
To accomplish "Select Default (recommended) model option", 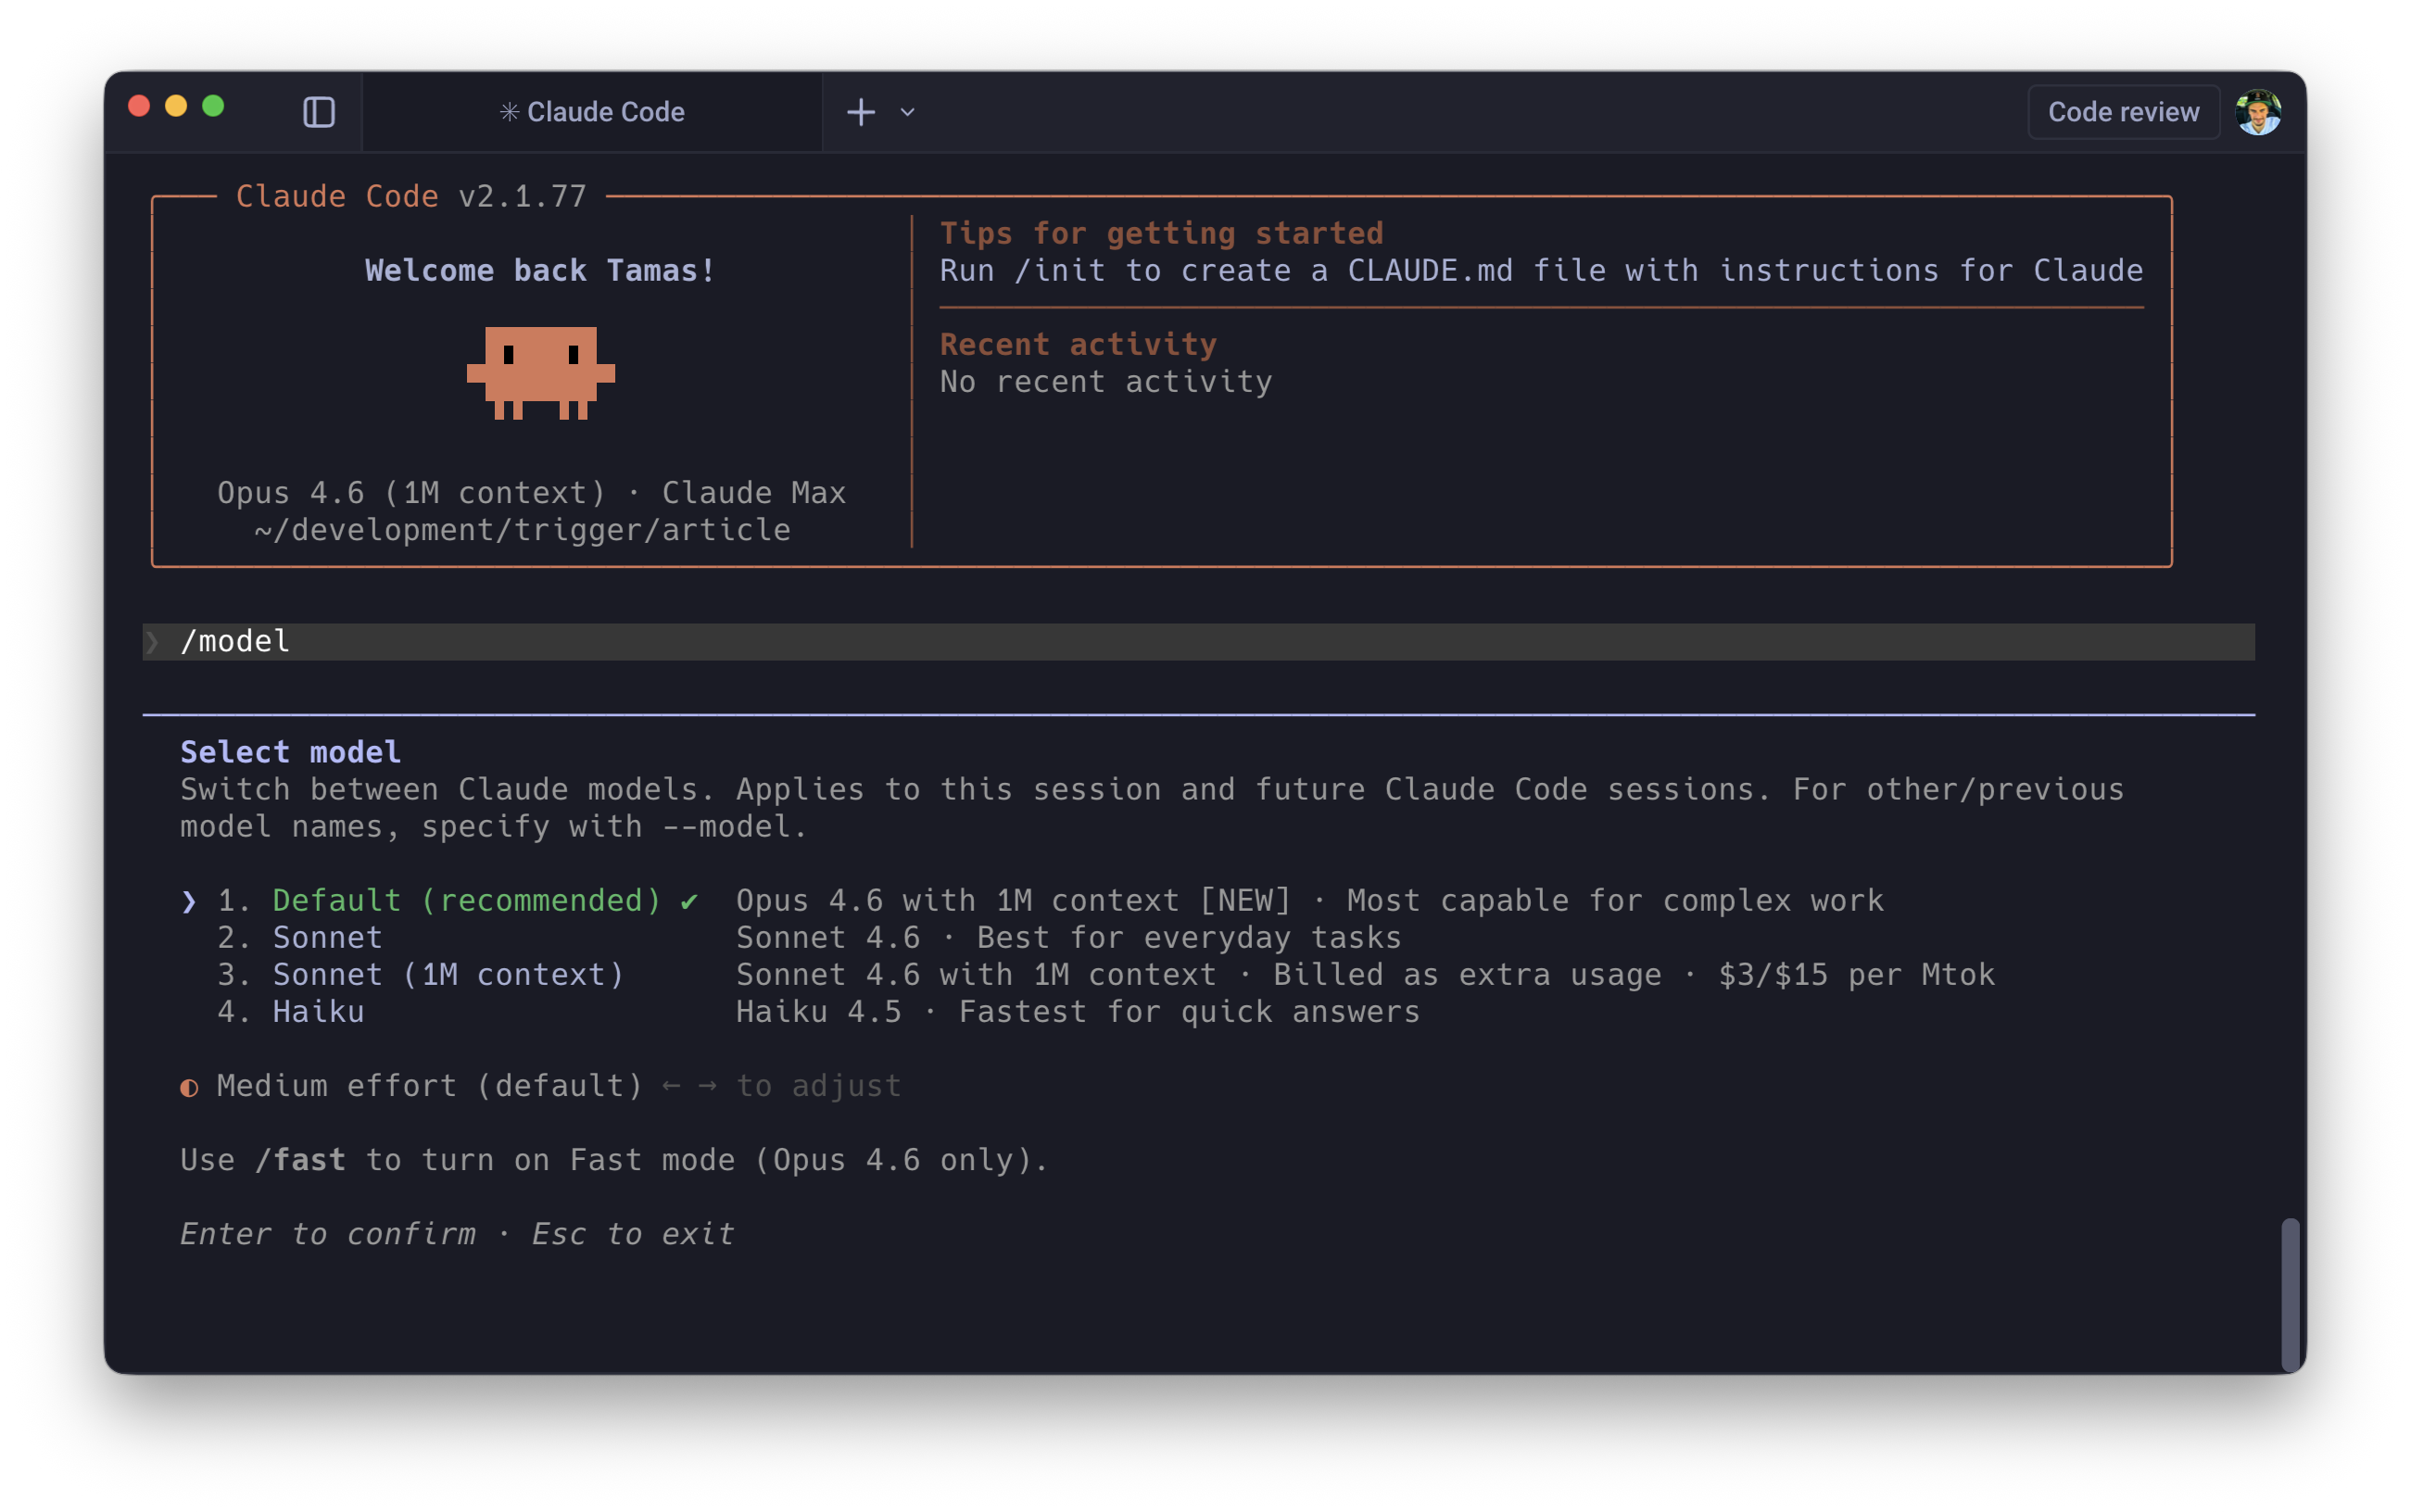I will (x=466, y=900).
